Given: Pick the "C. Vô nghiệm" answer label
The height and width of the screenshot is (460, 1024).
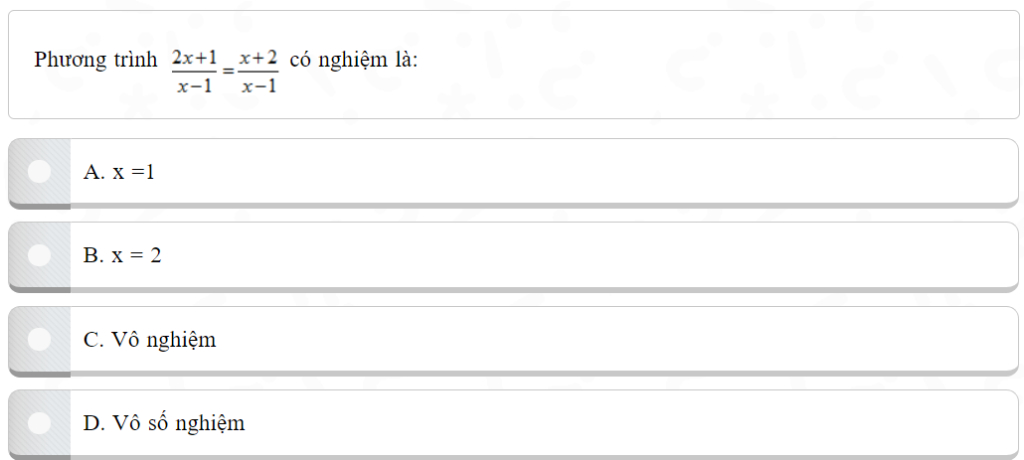Looking at the screenshot, I should [150, 340].
